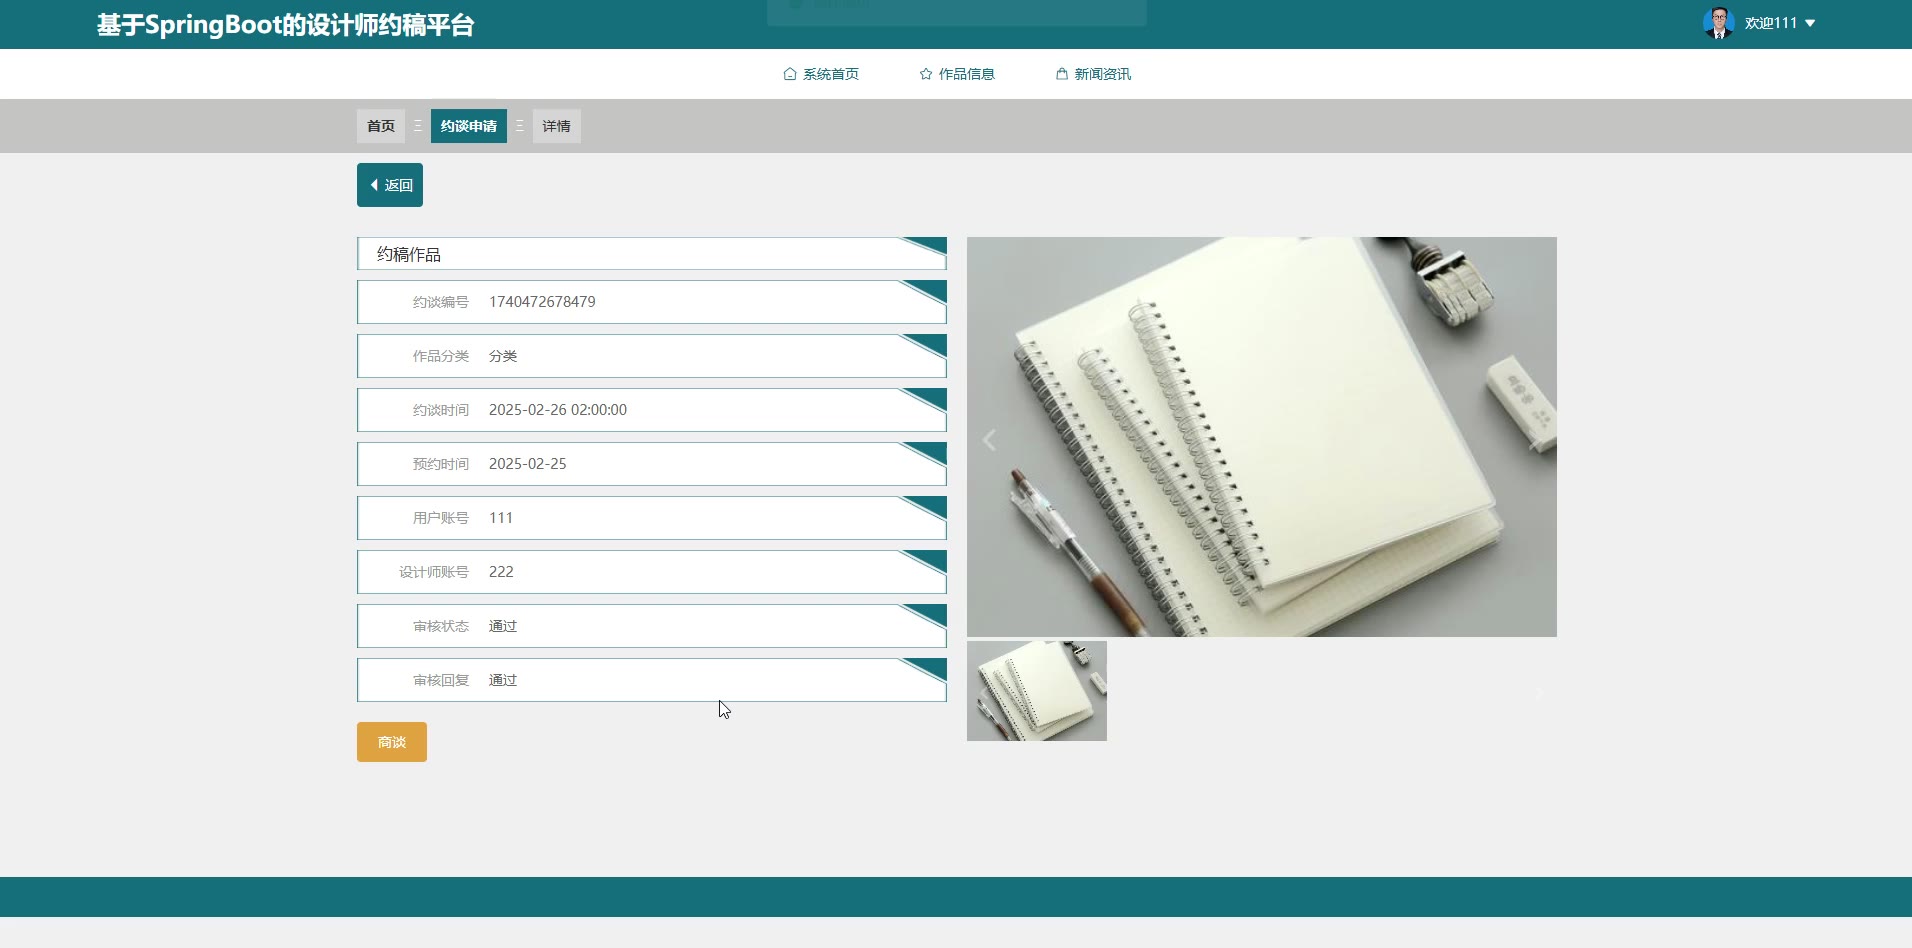Open the 系统首页 navigation item

tap(821, 74)
